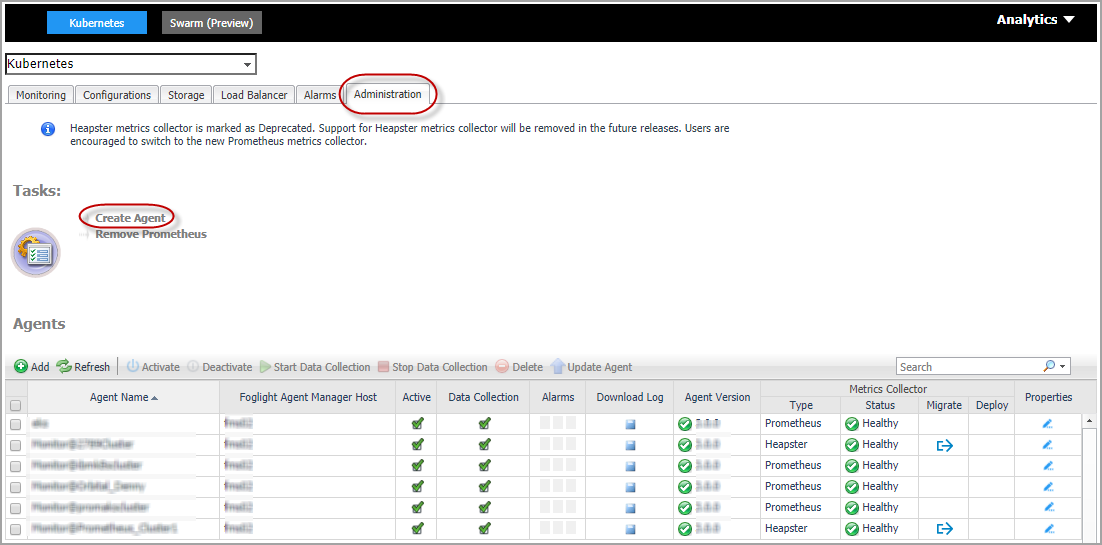
Task: Switch to the Monitoring tab
Action: pos(41,95)
